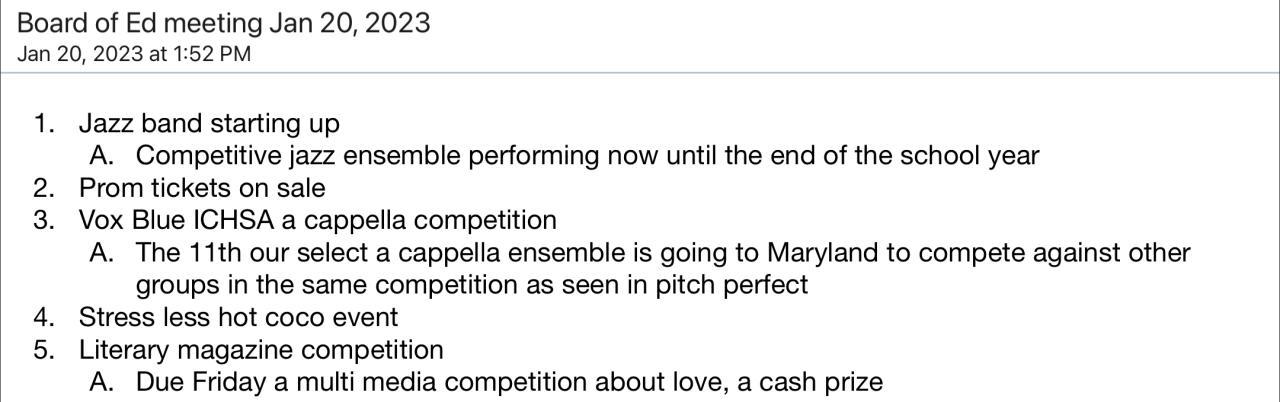Click the list number '1.' marker

tap(43, 124)
